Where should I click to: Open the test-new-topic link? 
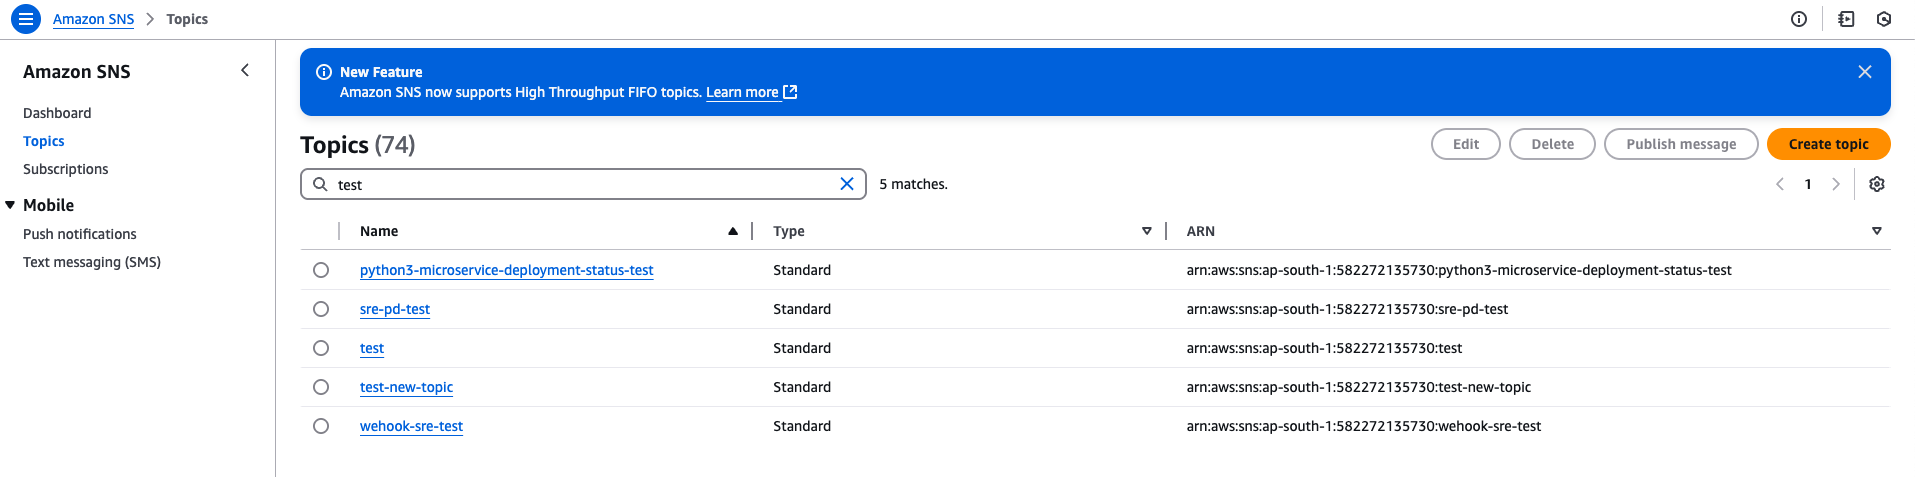tap(406, 387)
